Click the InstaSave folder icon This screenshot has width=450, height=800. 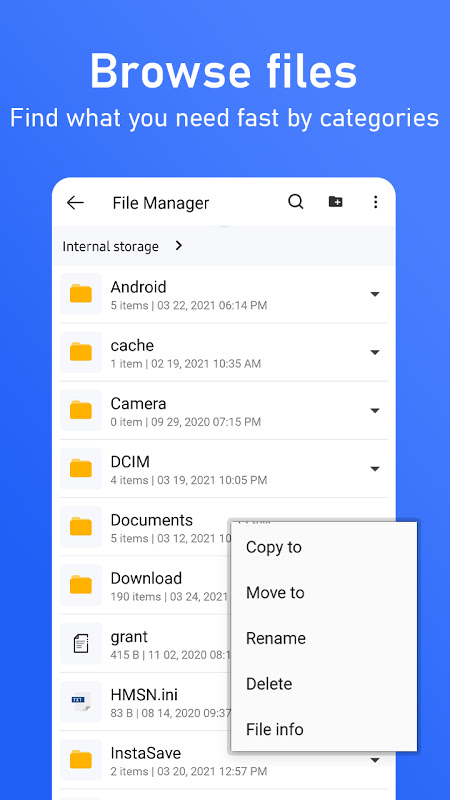coord(81,760)
